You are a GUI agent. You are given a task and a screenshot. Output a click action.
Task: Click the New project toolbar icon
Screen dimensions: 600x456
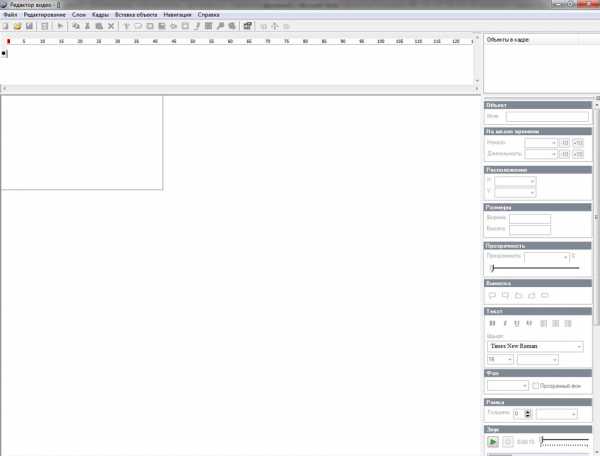click(x=5, y=26)
